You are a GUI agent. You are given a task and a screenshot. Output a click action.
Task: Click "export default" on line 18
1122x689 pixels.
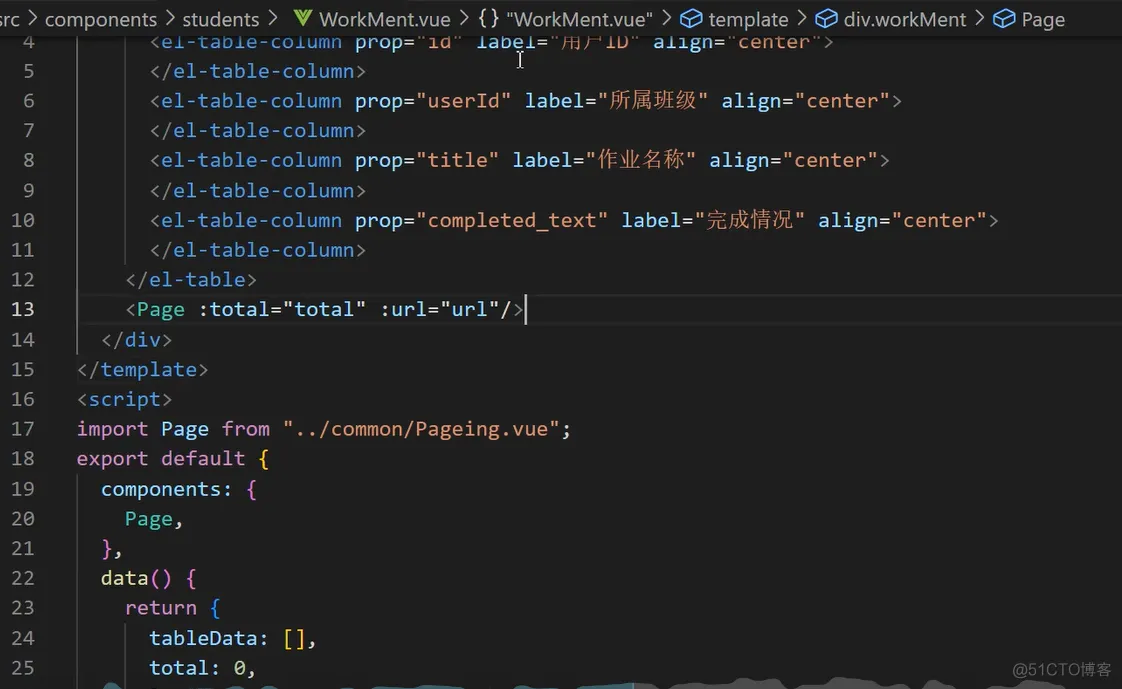point(160,459)
